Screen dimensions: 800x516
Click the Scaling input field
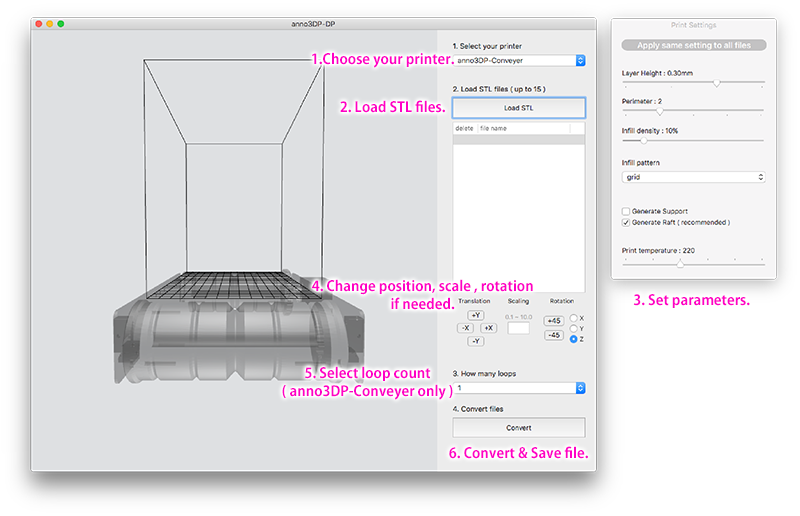pyautogui.click(x=518, y=328)
